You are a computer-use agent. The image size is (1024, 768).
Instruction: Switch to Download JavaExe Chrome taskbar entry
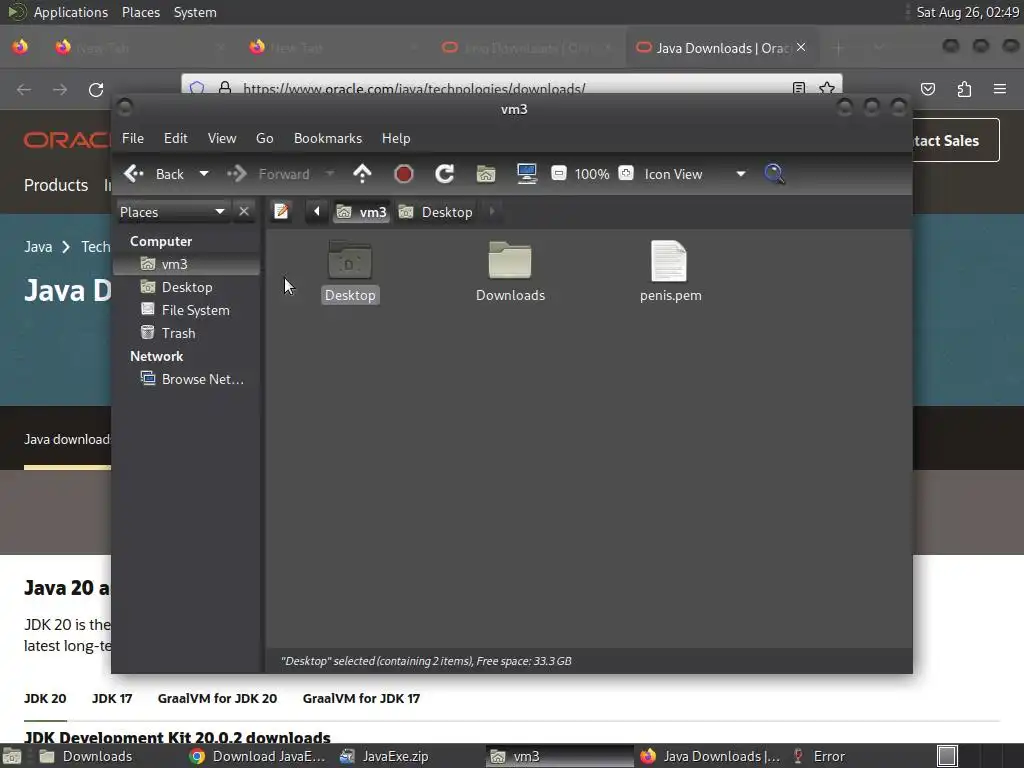[x=257, y=756]
